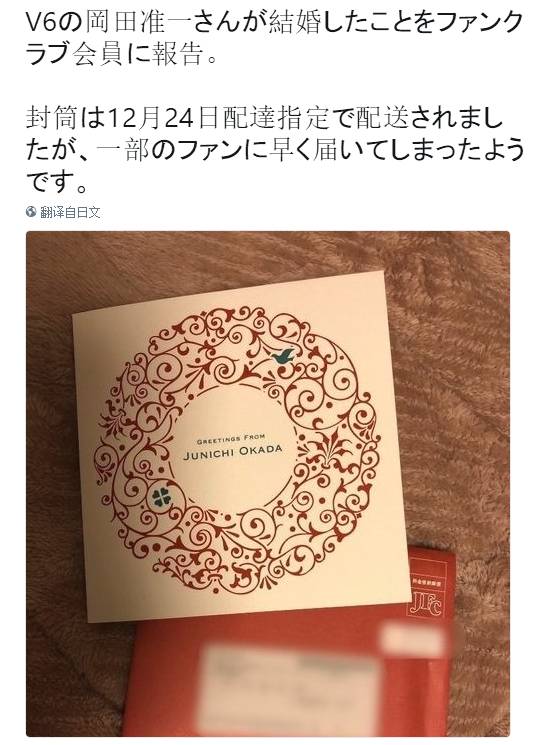Click the red ornamental wreath pattern on the card

238,449
